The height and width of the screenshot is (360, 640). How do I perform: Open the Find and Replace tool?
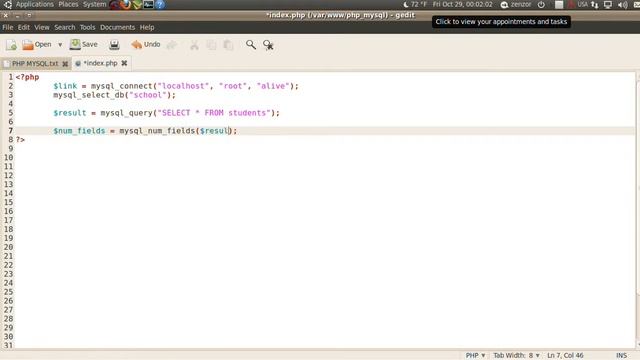click(x=268, y=45)
